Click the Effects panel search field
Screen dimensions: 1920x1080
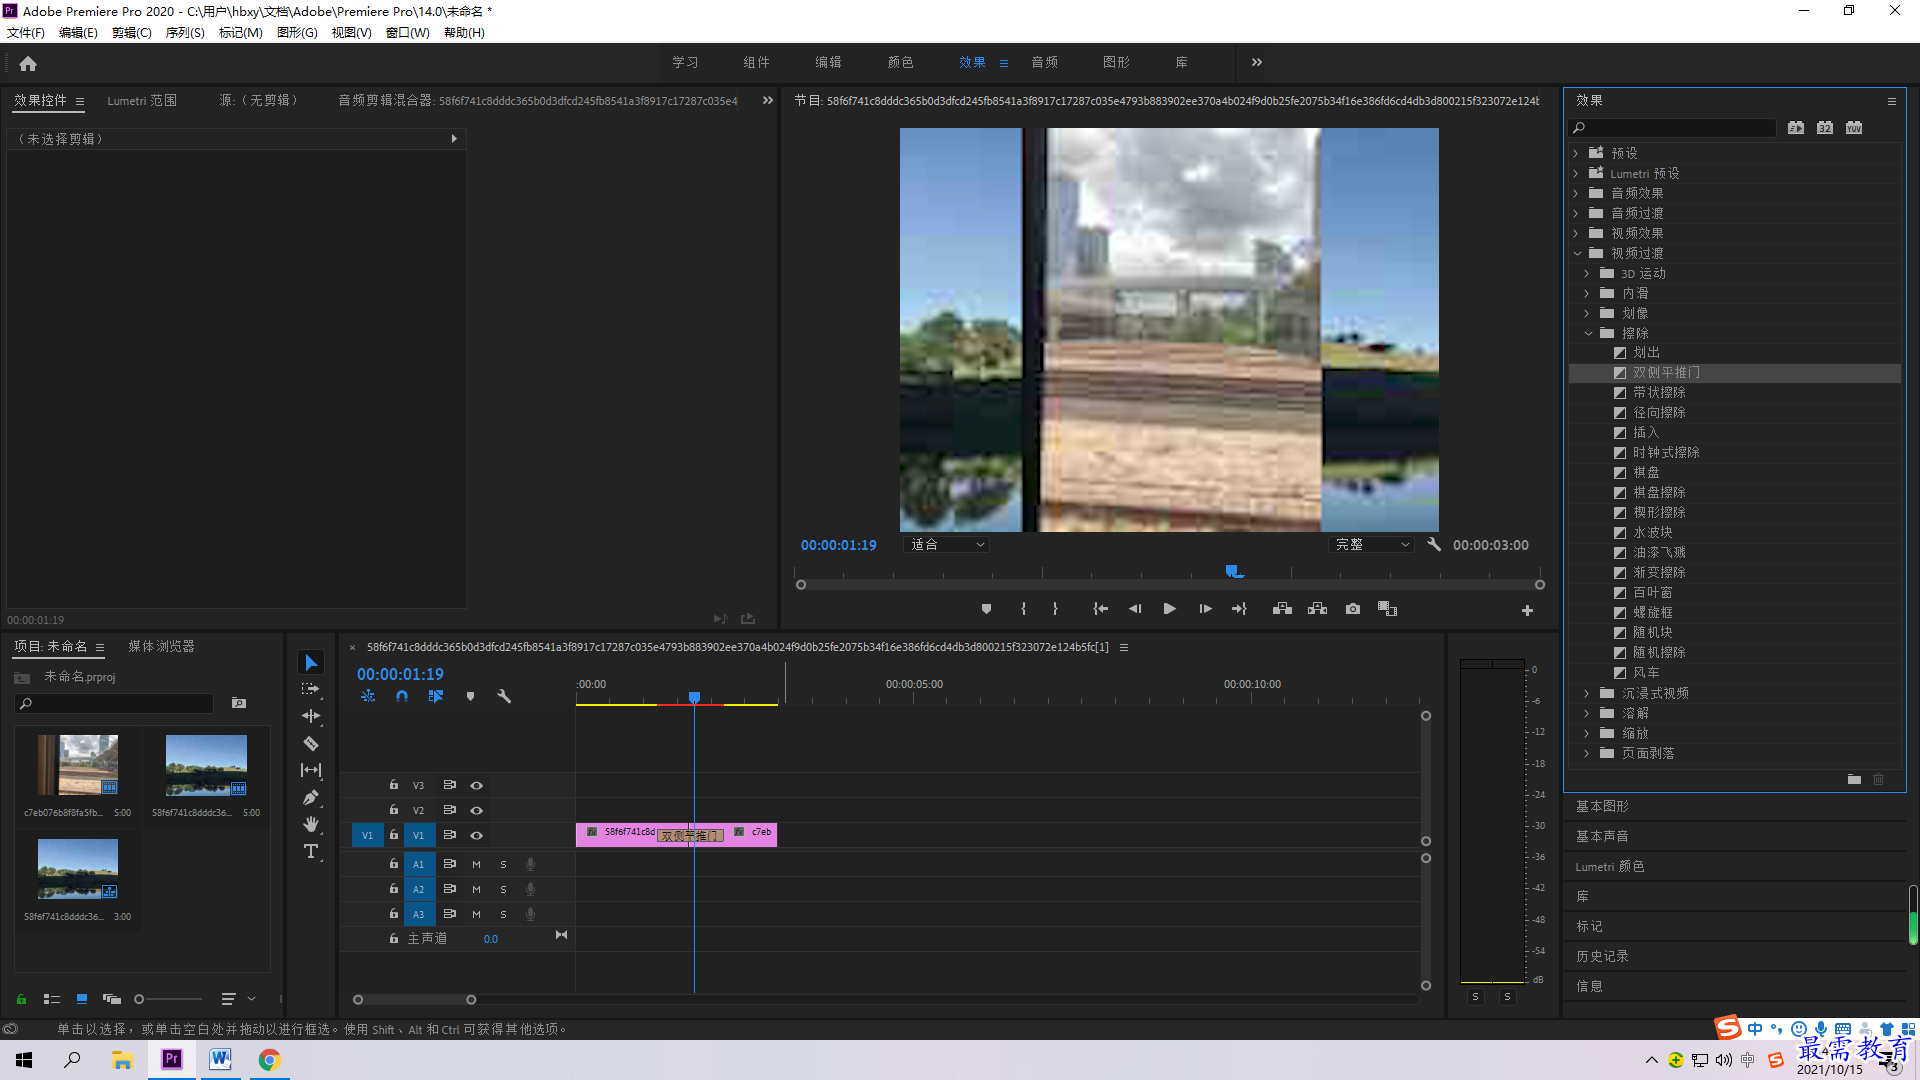[x=1673, y=128]
